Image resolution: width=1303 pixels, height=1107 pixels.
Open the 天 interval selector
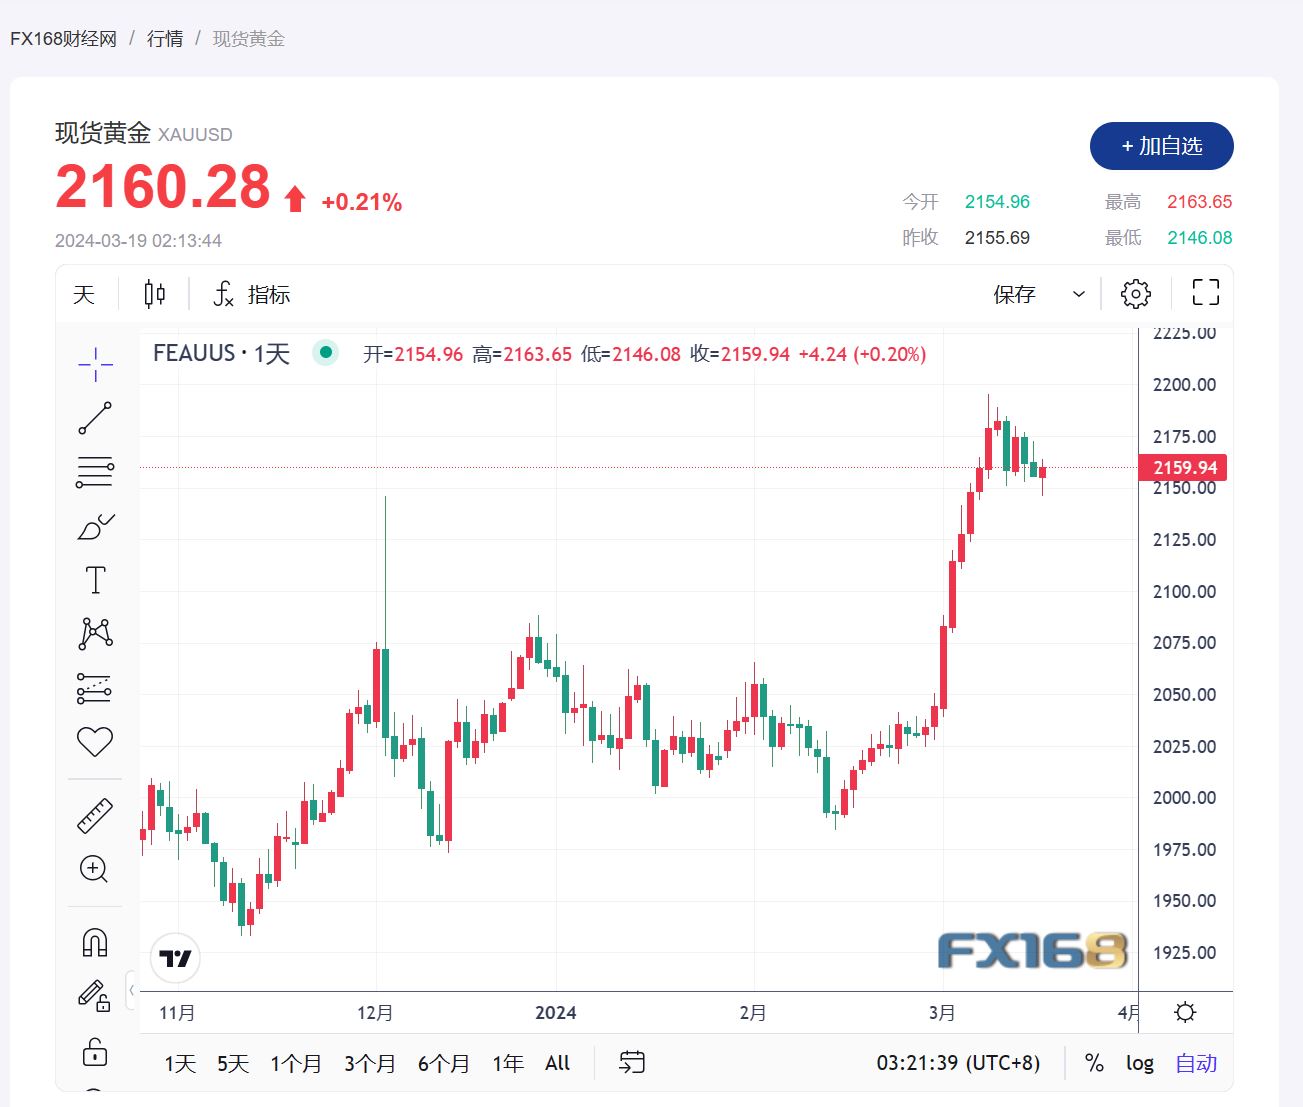tap(84, 293)
